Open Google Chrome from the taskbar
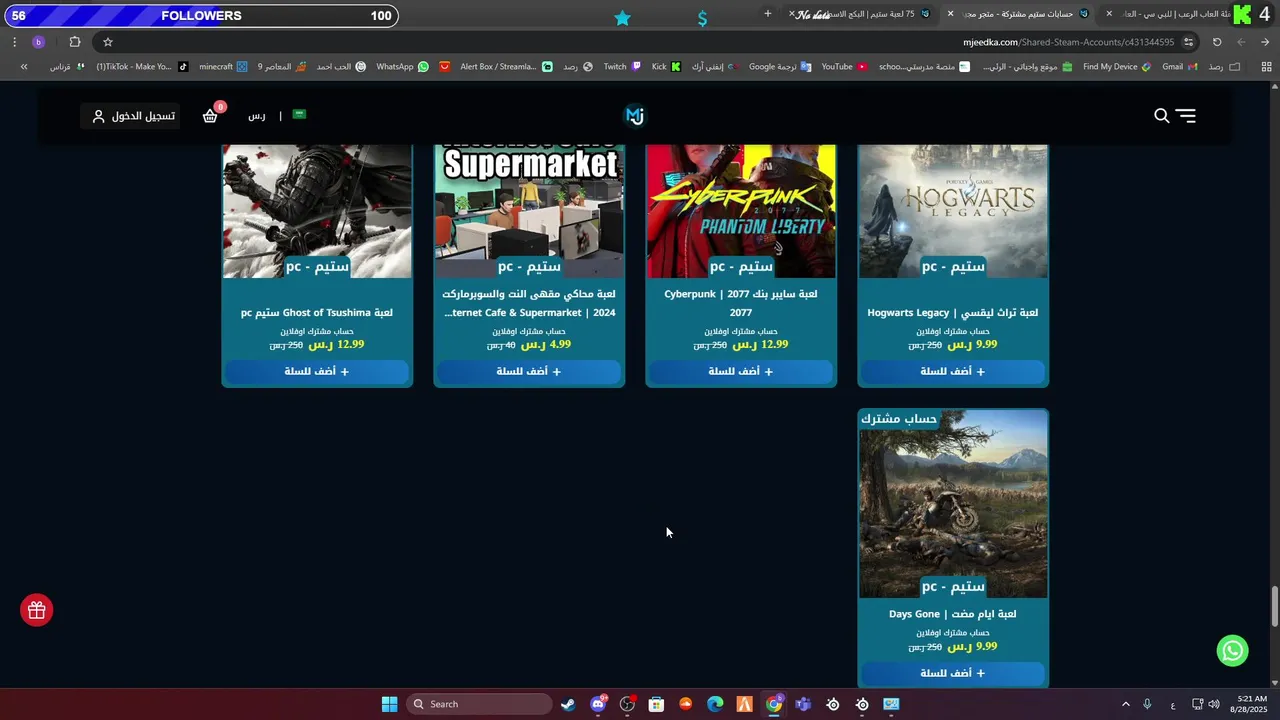Viewport: 1280px width, 720px height. click(x=774, y=704)
